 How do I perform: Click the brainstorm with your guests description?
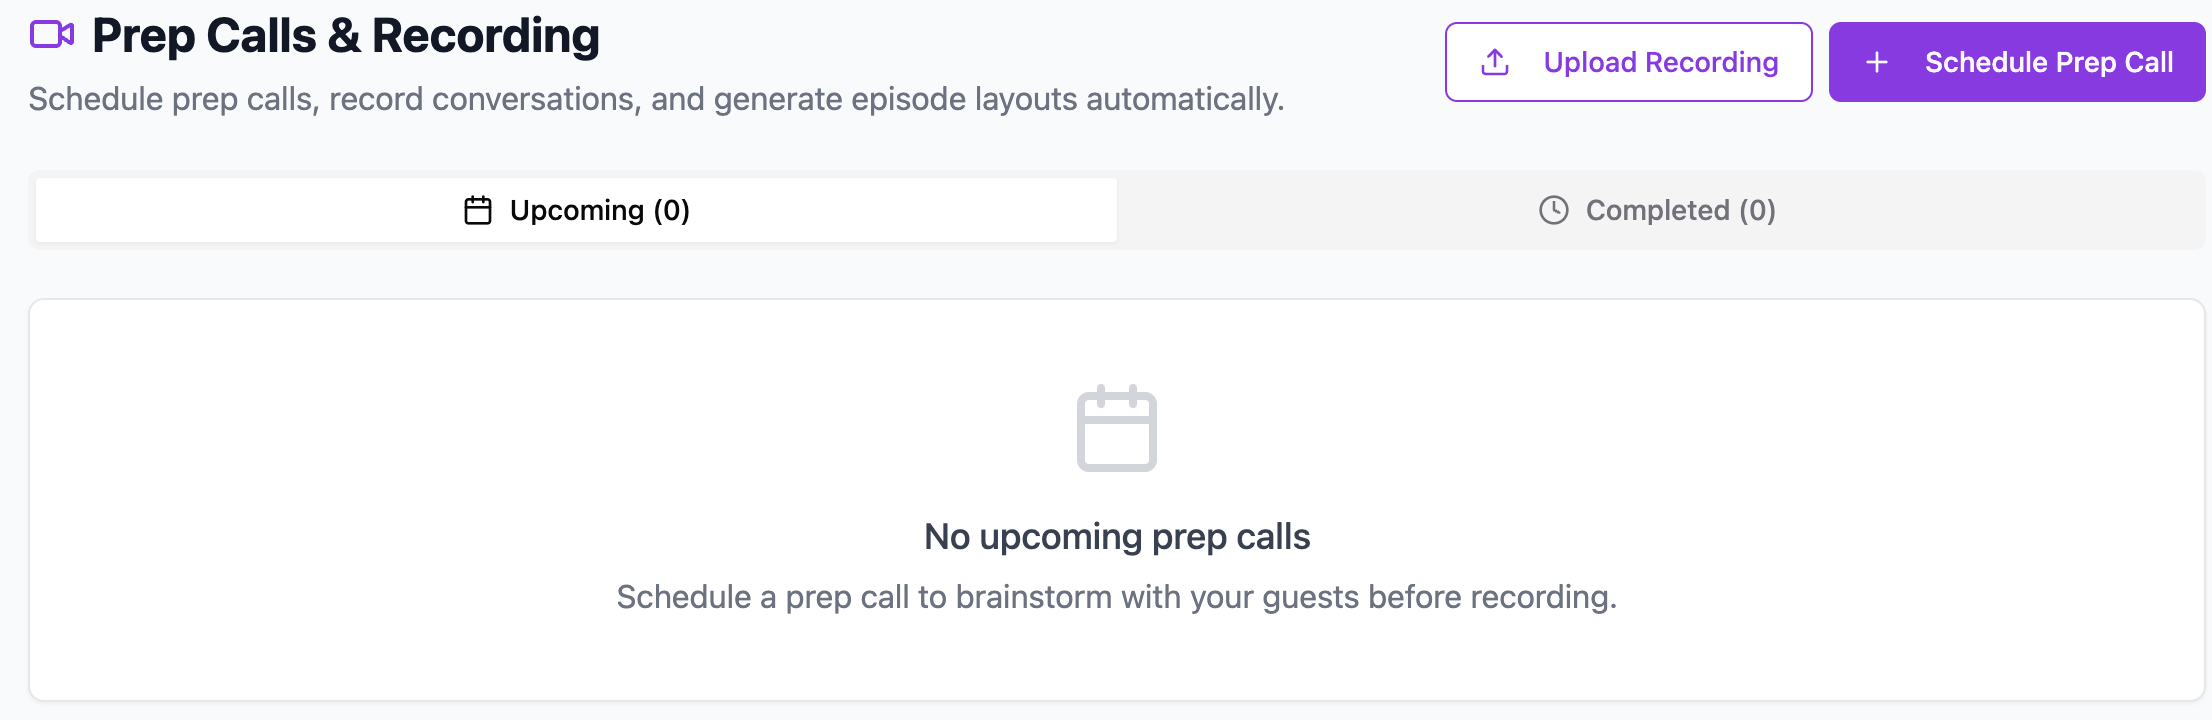[x=1117, y=597]
